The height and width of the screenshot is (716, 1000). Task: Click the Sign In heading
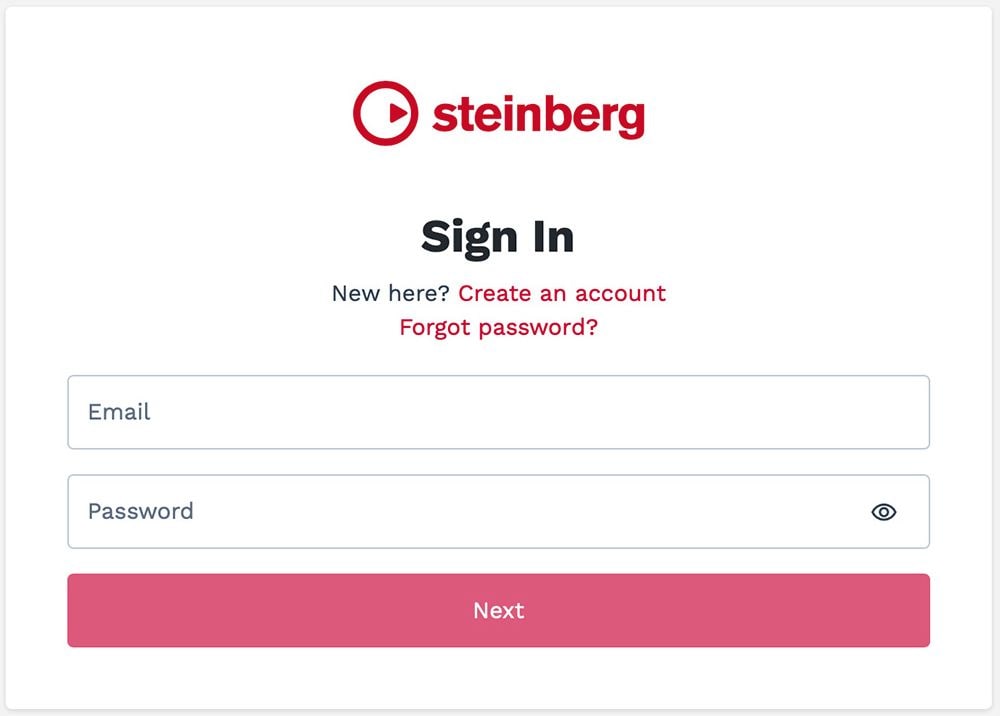(x=498, y=237)
